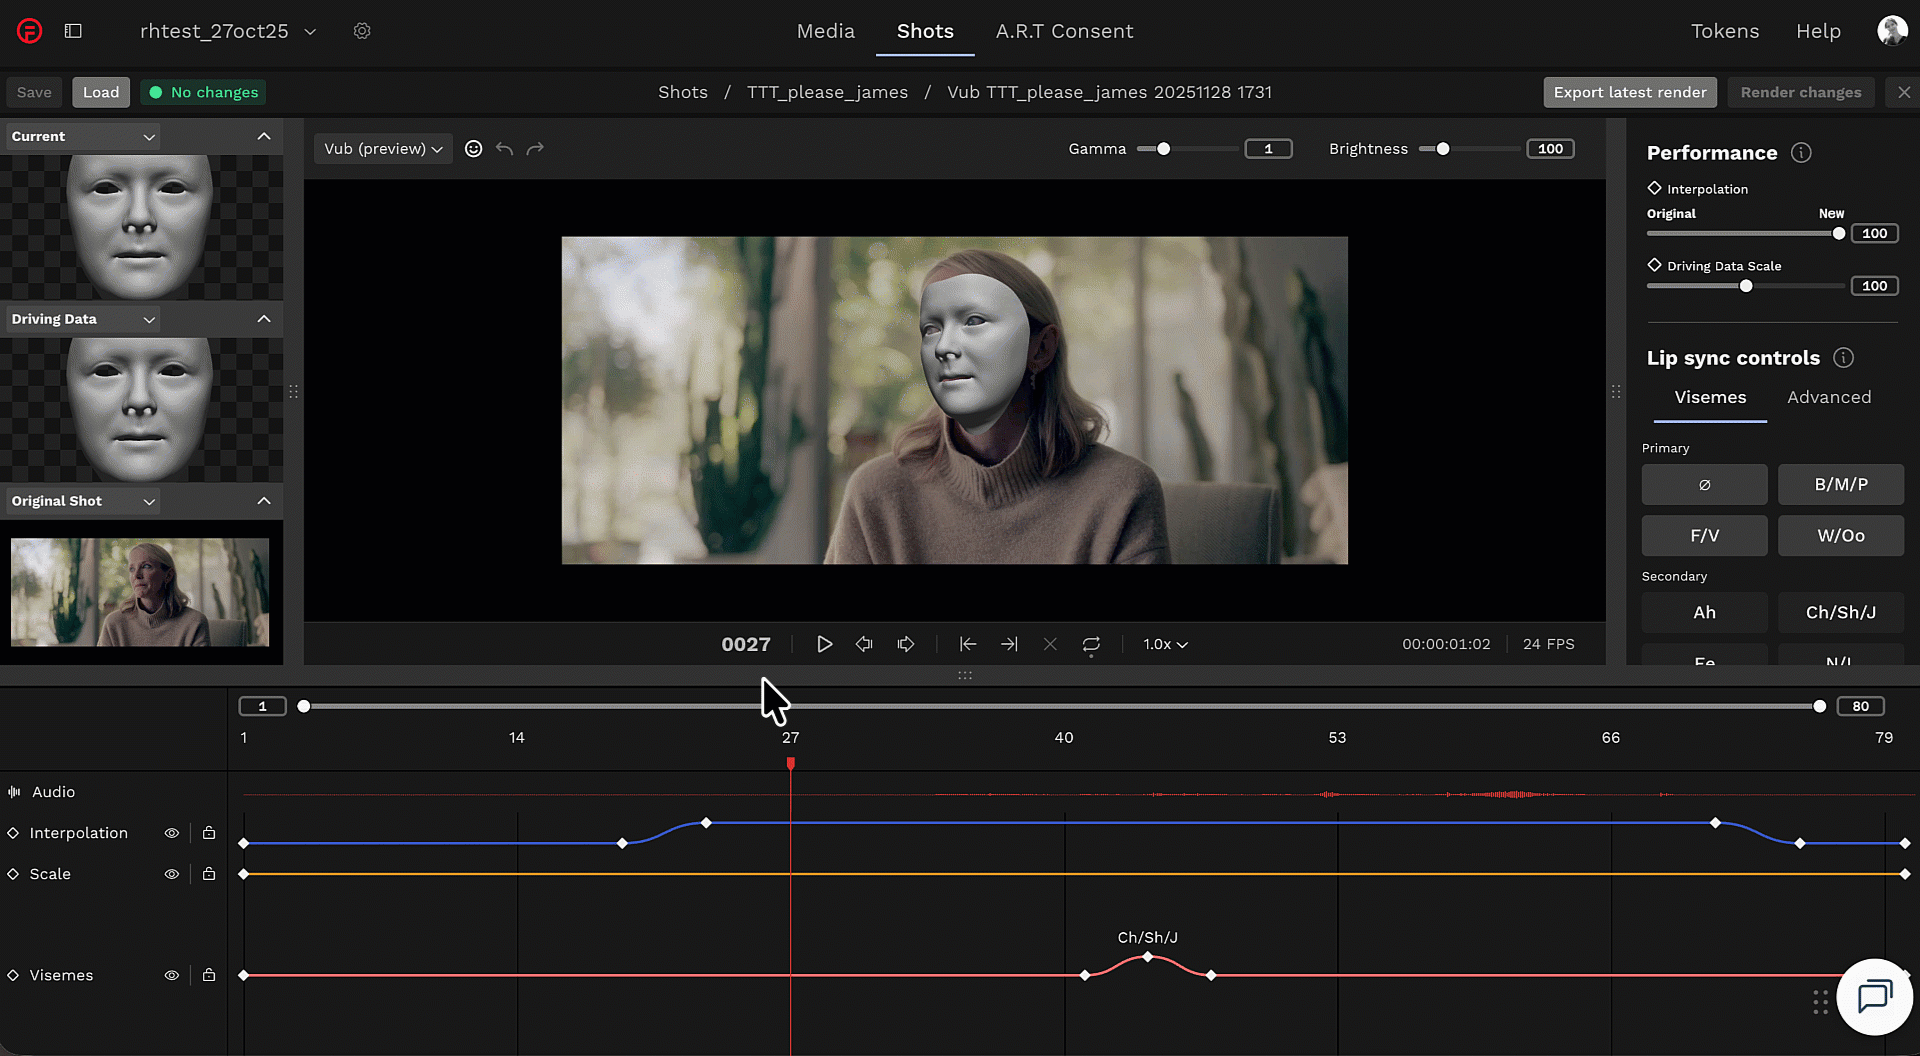Open the chat support bubble

[x=1874, y=996]
